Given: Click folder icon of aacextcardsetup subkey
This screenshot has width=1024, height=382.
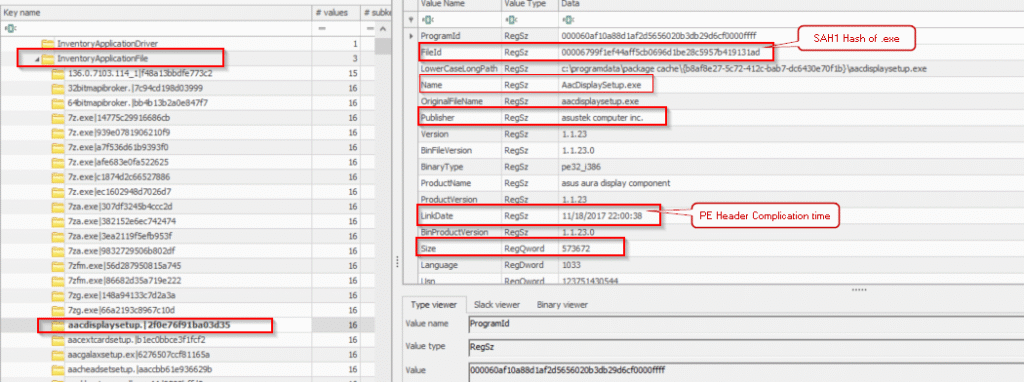Looking at the screenshot, I should [x=57, y=340].
